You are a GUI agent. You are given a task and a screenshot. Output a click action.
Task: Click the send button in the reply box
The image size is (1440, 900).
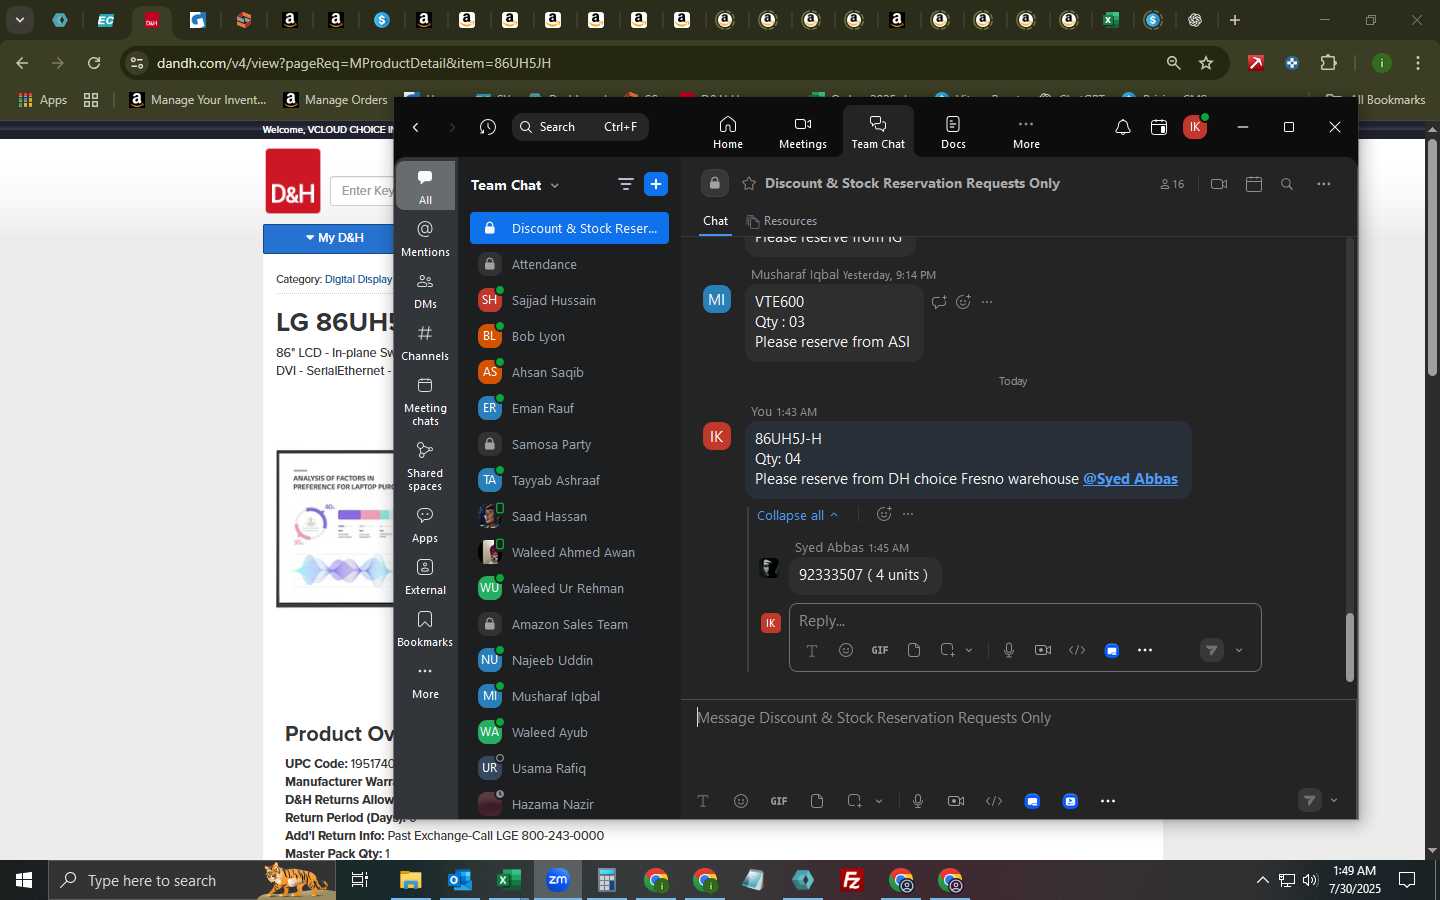click(x=1212, y=650)
